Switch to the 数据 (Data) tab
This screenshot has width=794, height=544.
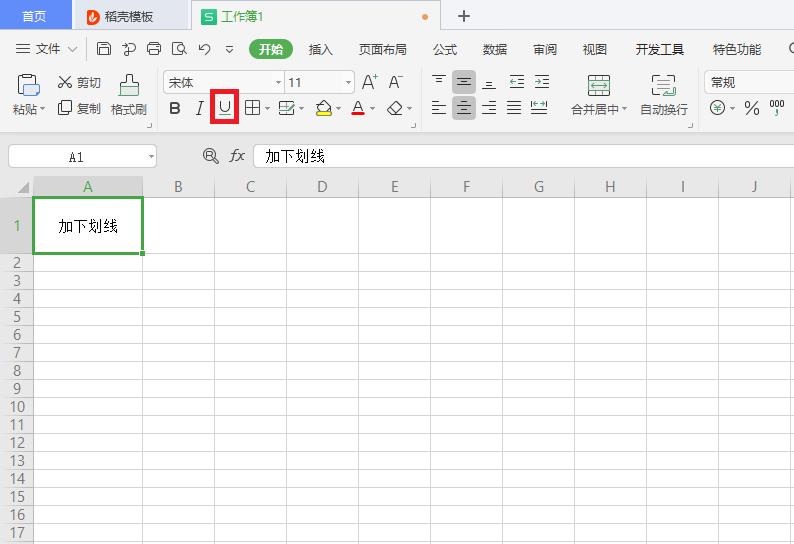point(495,49)
